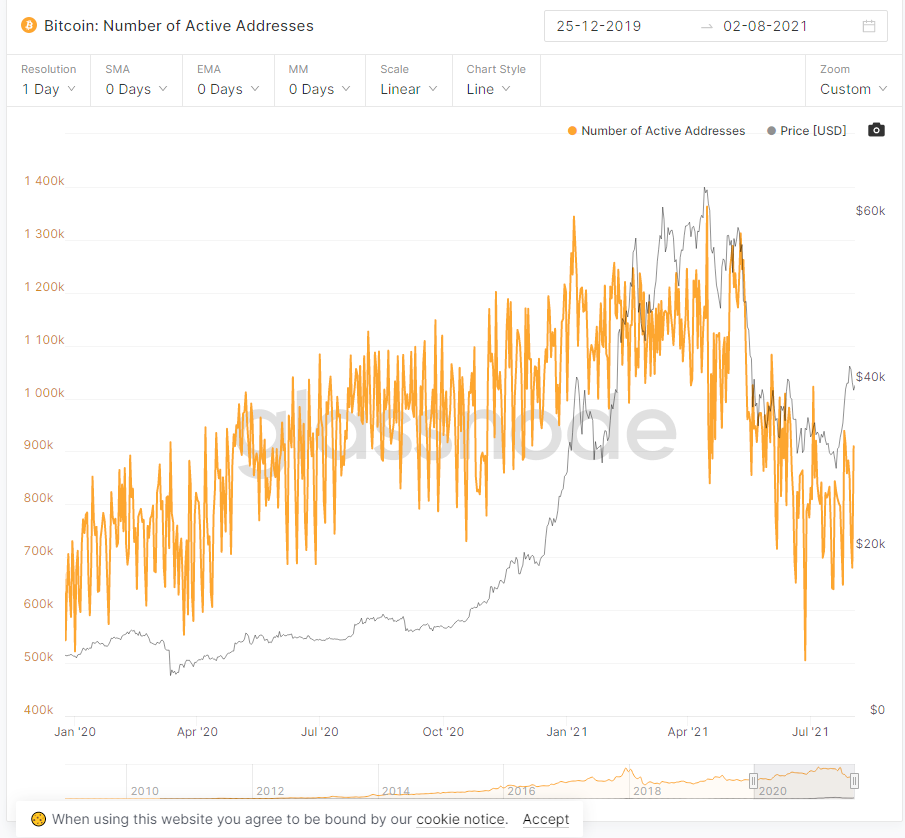Click the 500k y-axis label
Viewport: 905px width, 838px height.
(x=38, y=657)
